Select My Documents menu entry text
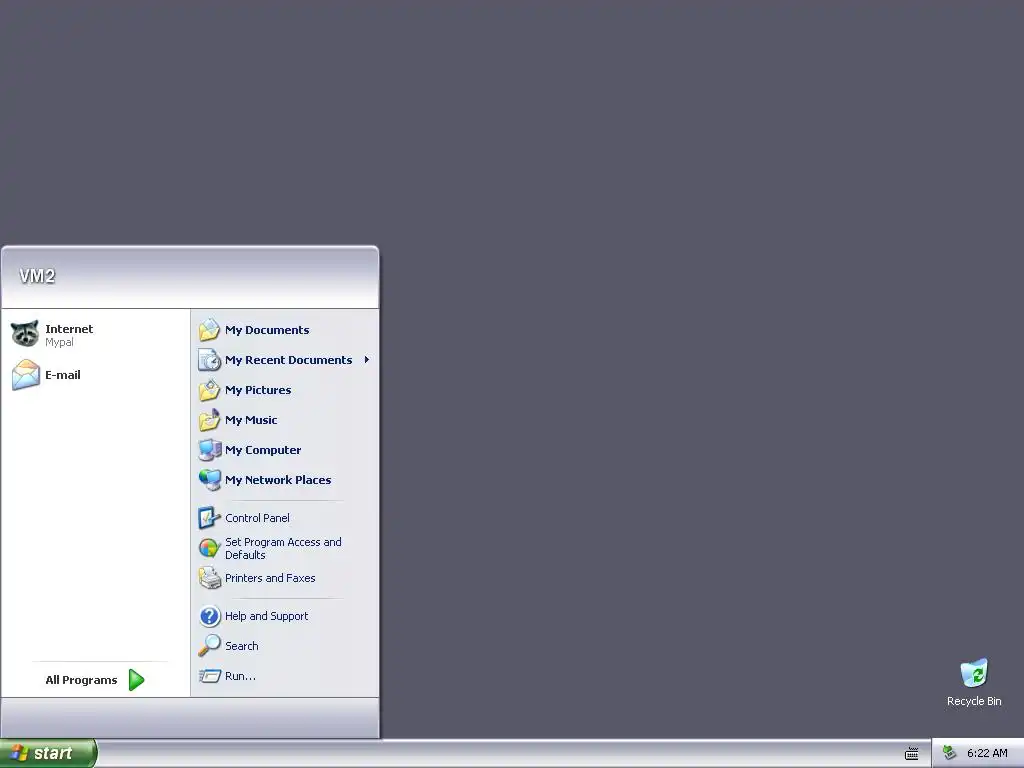This screenshot has height=768, width=1024. 267,330
